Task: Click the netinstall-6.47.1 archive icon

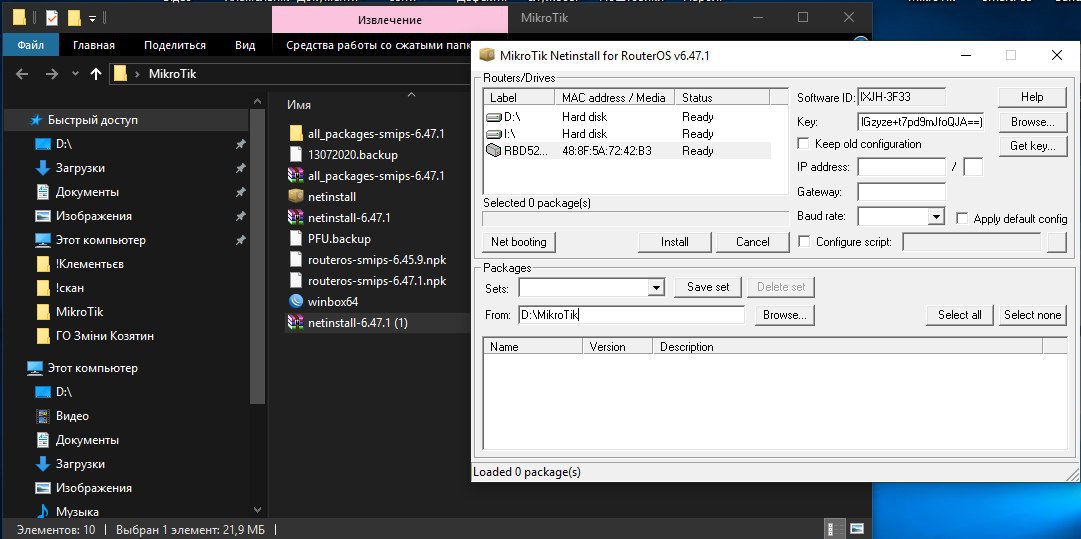Action: [296, 217]
